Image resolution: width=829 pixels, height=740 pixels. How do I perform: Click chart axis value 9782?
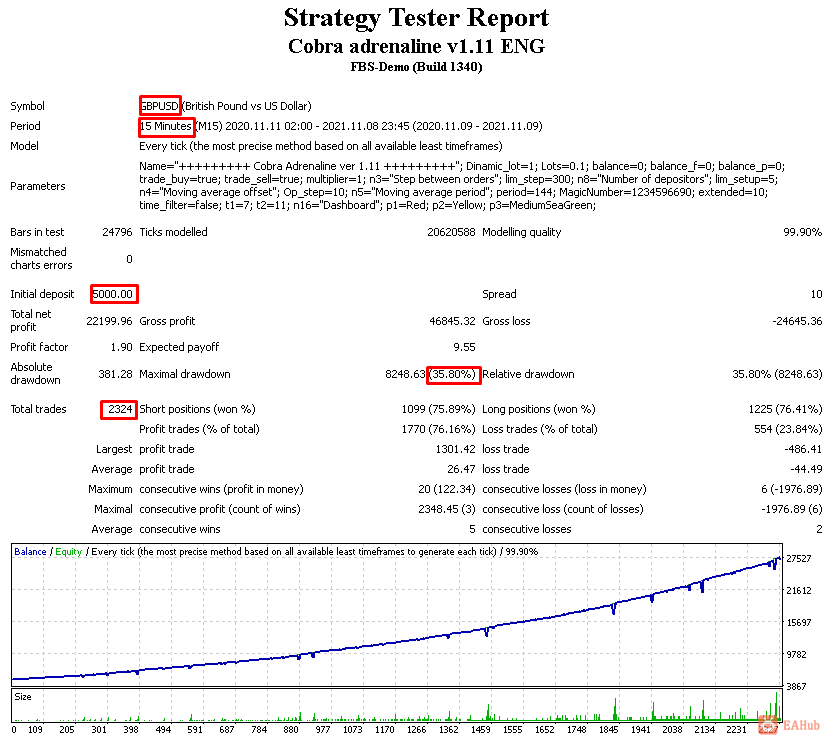click(x=798, y=655)
